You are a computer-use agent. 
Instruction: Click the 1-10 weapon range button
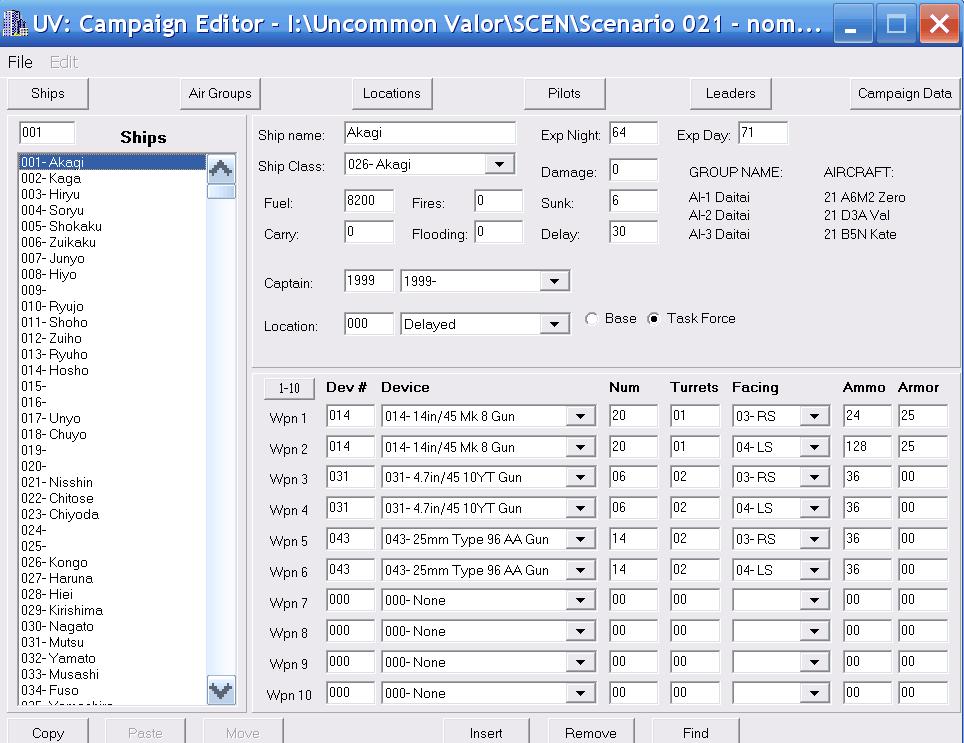(289, 388)
